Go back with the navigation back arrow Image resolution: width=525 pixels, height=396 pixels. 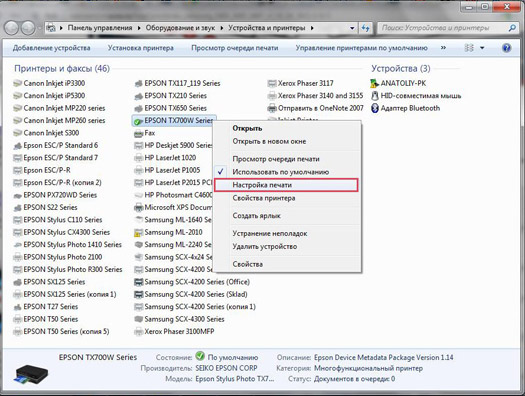(x=12, y=28)
